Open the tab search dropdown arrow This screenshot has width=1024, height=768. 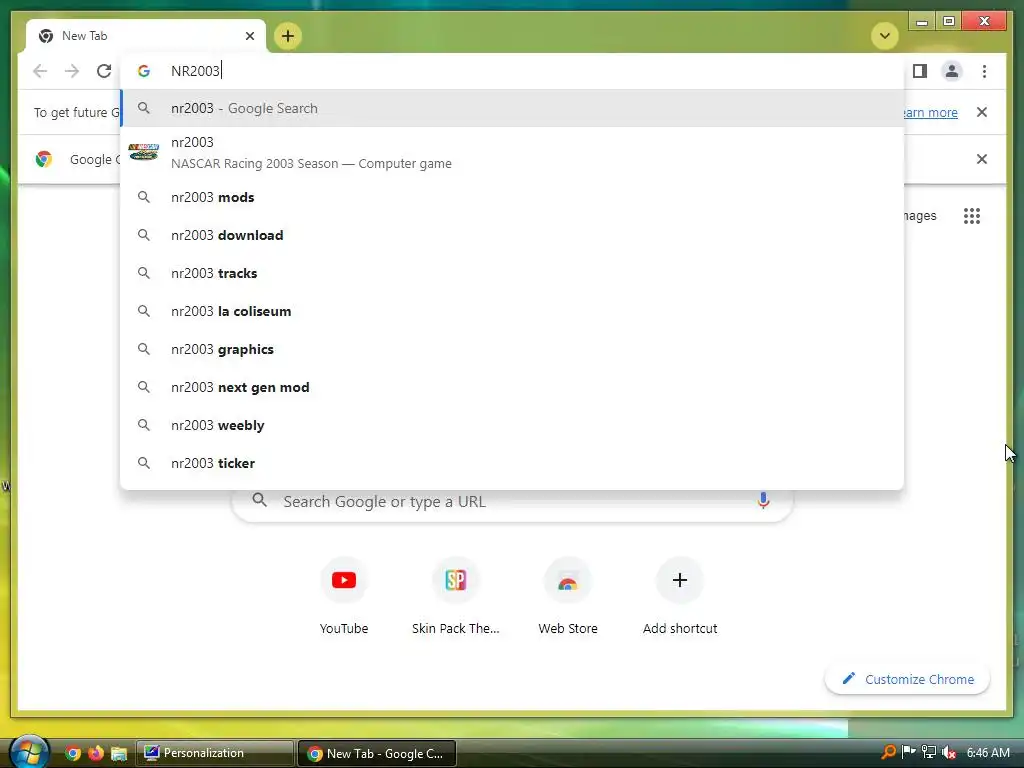885,36
